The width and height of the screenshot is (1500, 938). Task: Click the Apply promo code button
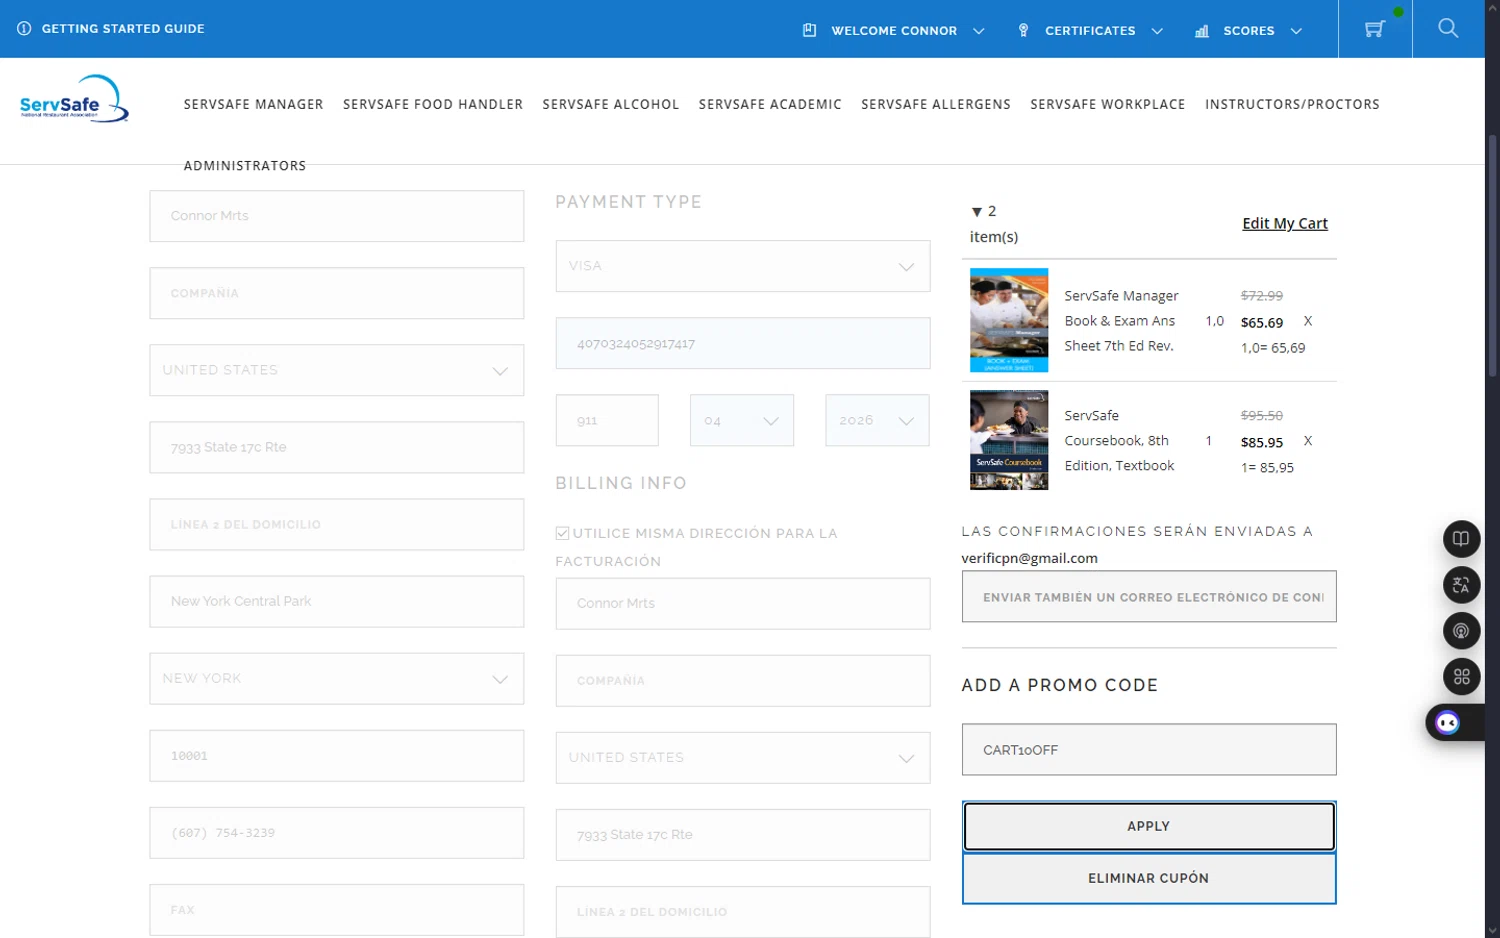pos(1148,827)
